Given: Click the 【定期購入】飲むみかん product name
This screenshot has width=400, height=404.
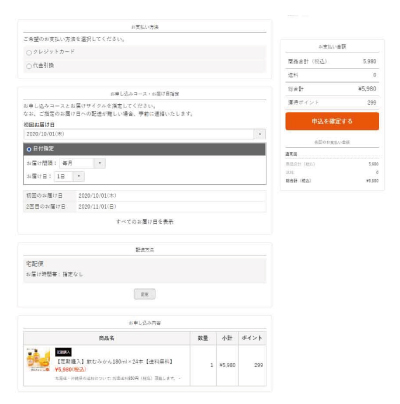Looking at the screenshot, I should tap(114, 361).
